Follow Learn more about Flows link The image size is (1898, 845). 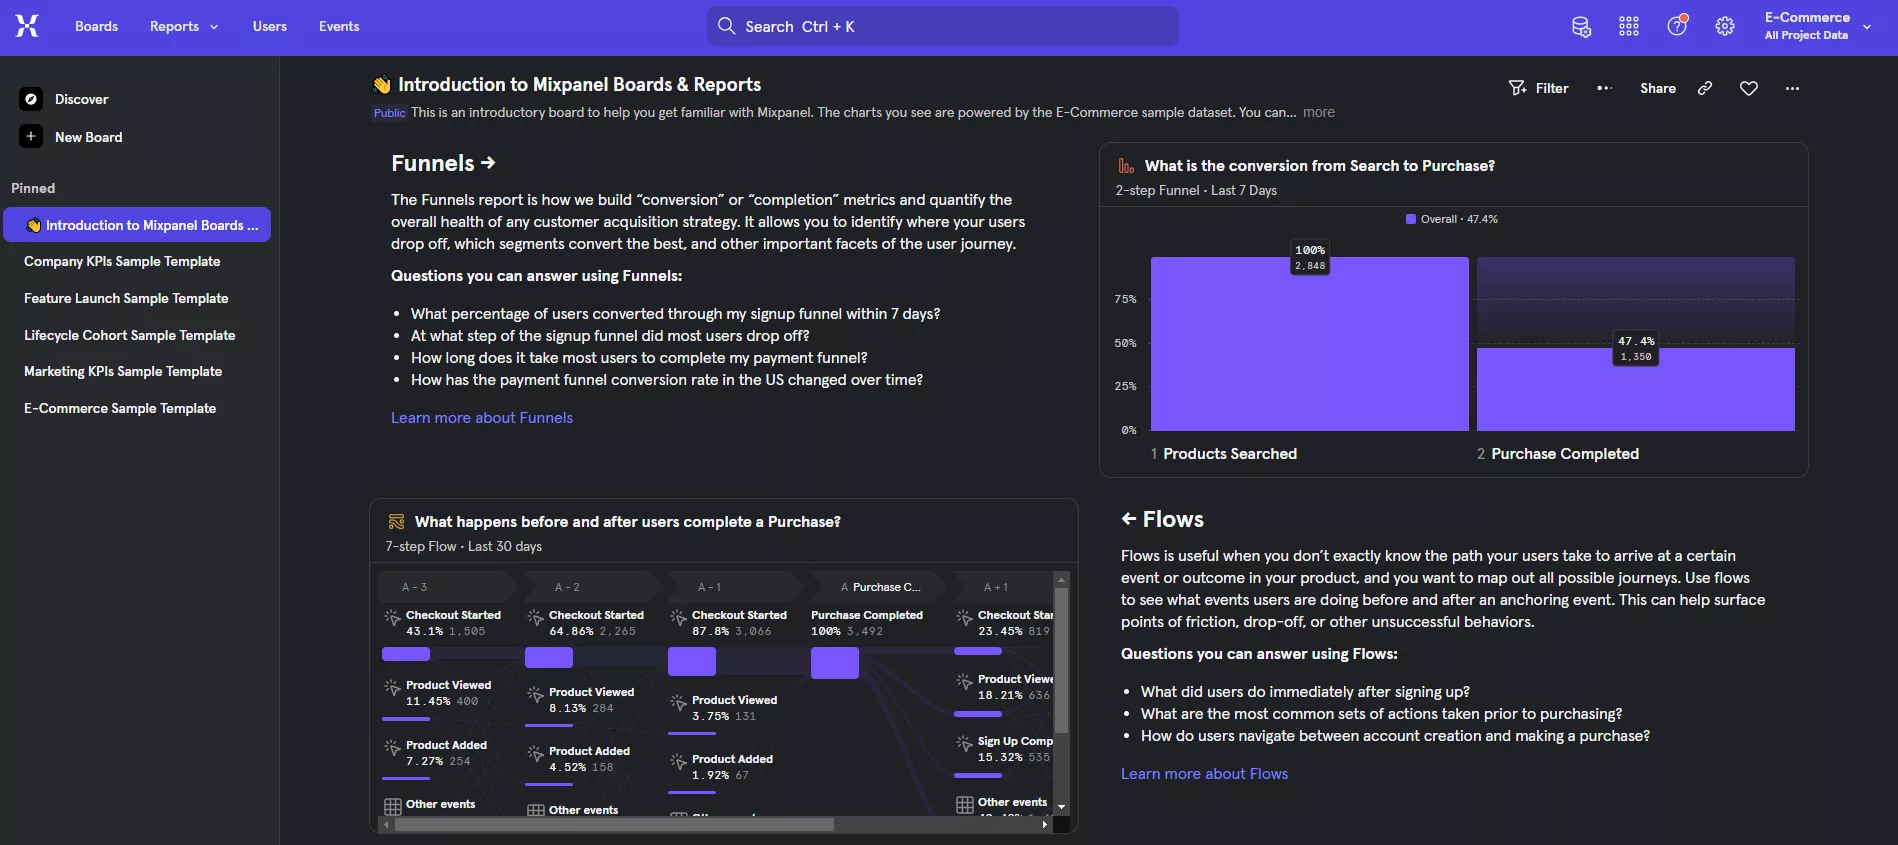click(1204, 774)
